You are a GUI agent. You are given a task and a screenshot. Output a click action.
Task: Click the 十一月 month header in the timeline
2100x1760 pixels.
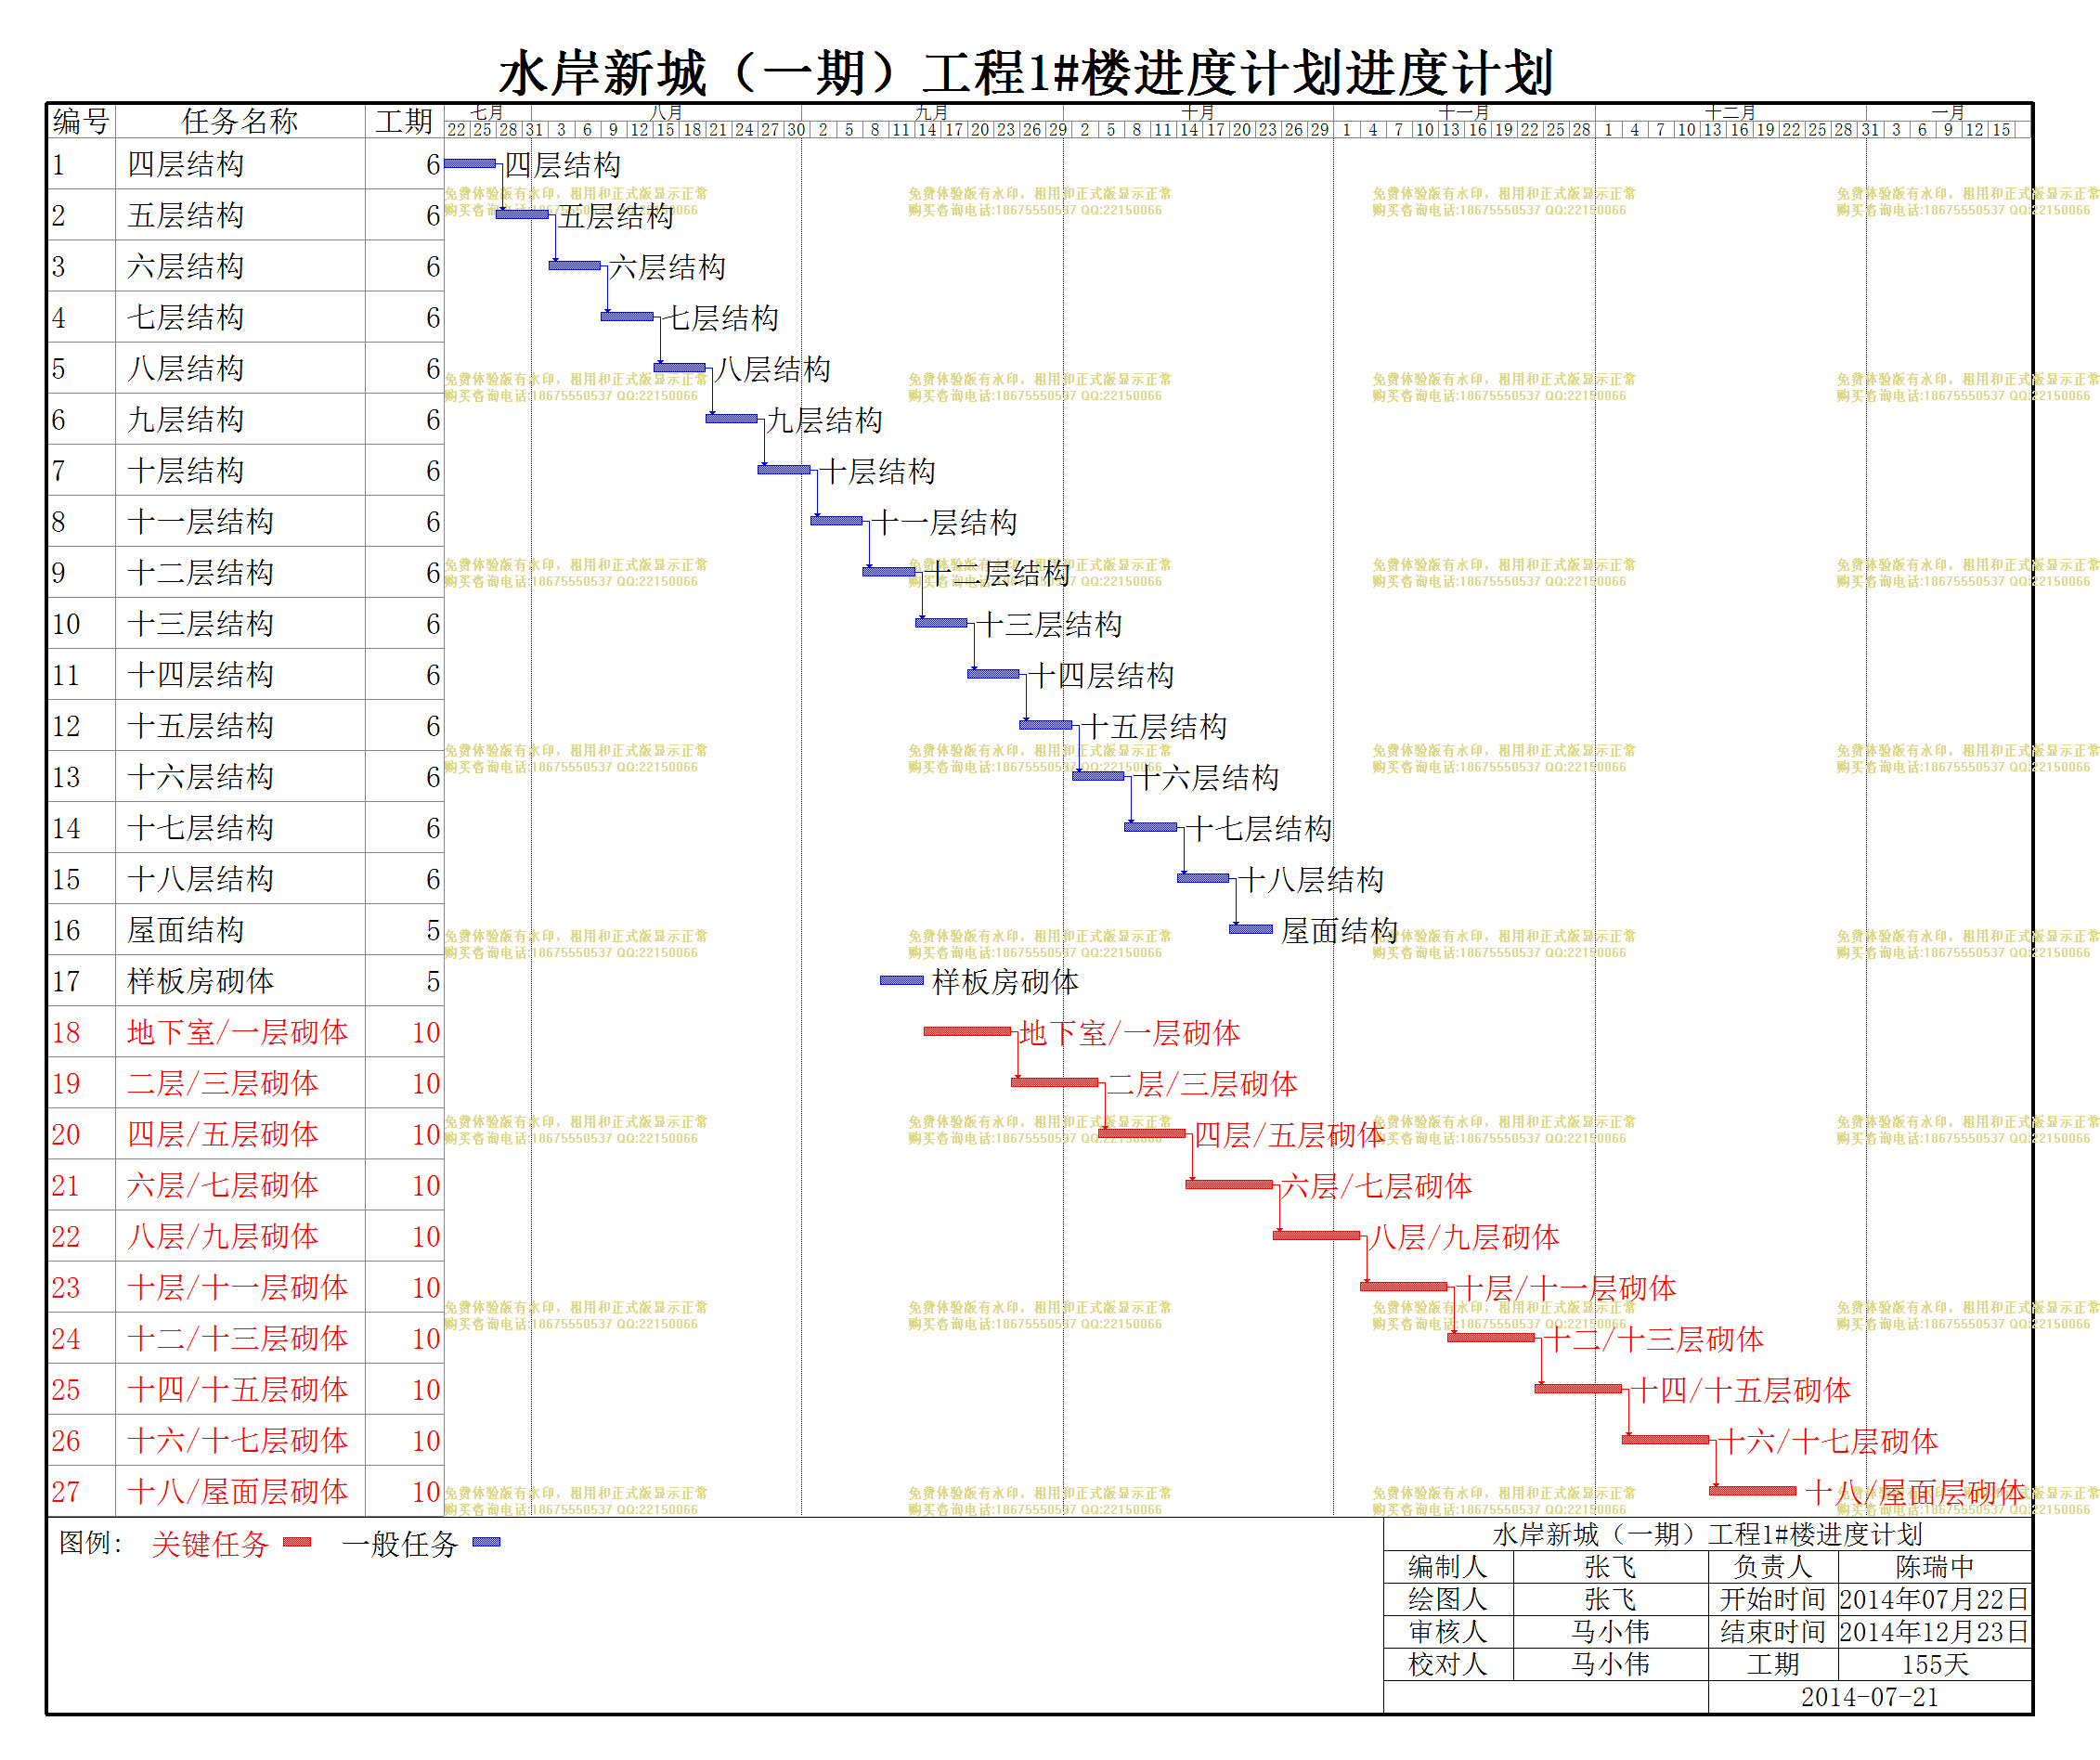coord(1464,112)
